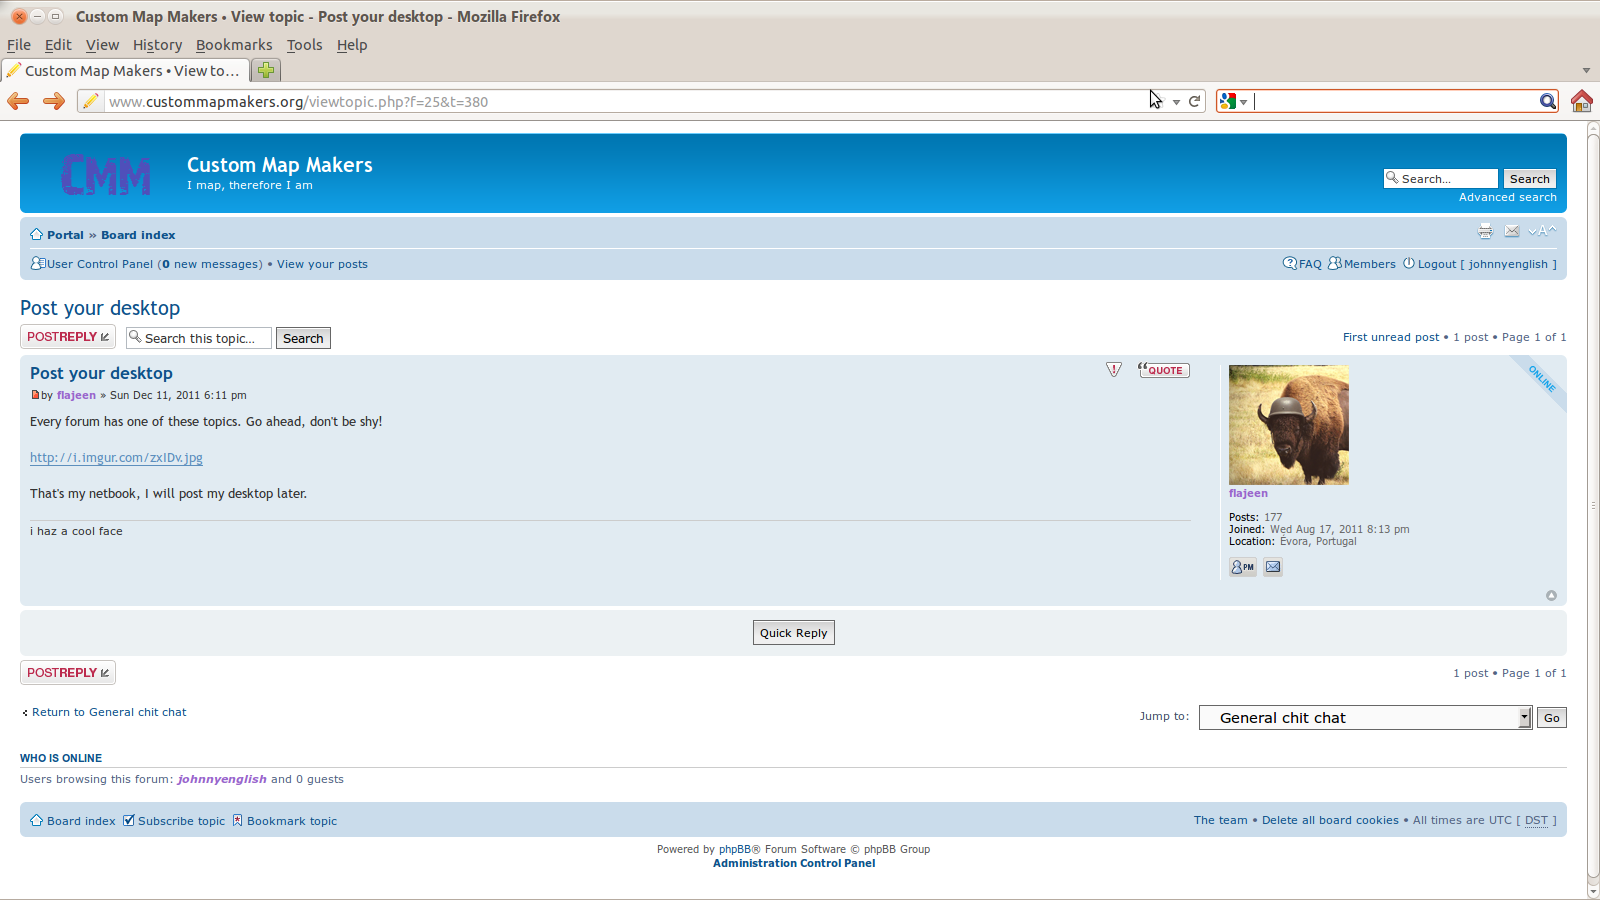Open the URL bar history dropdown arrow

click(x=1176, y=102)
